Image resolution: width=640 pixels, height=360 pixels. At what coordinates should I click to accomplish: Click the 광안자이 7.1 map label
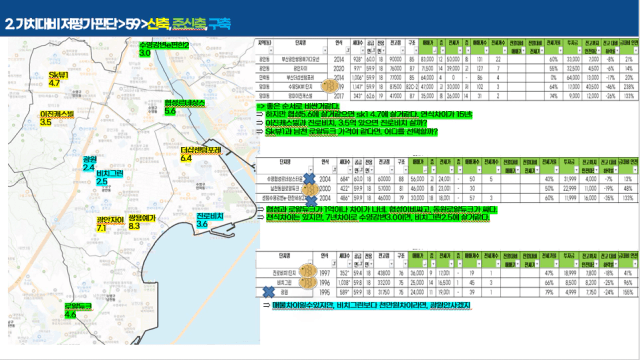tap(110, 224)
